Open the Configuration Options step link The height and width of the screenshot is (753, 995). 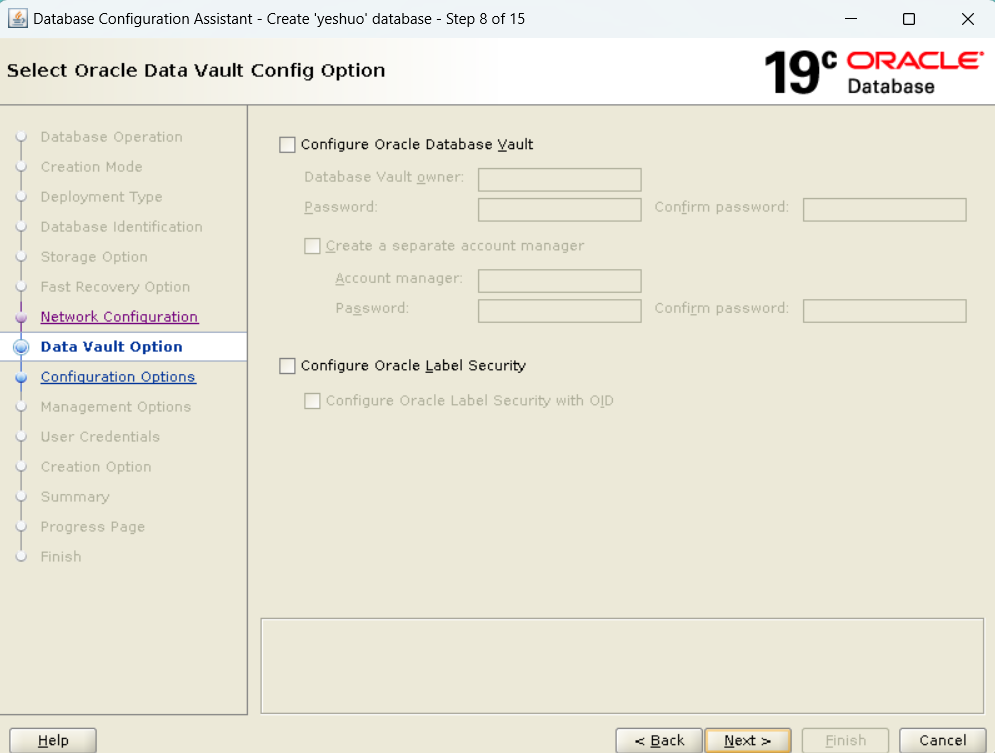click(x=118, y=377)
